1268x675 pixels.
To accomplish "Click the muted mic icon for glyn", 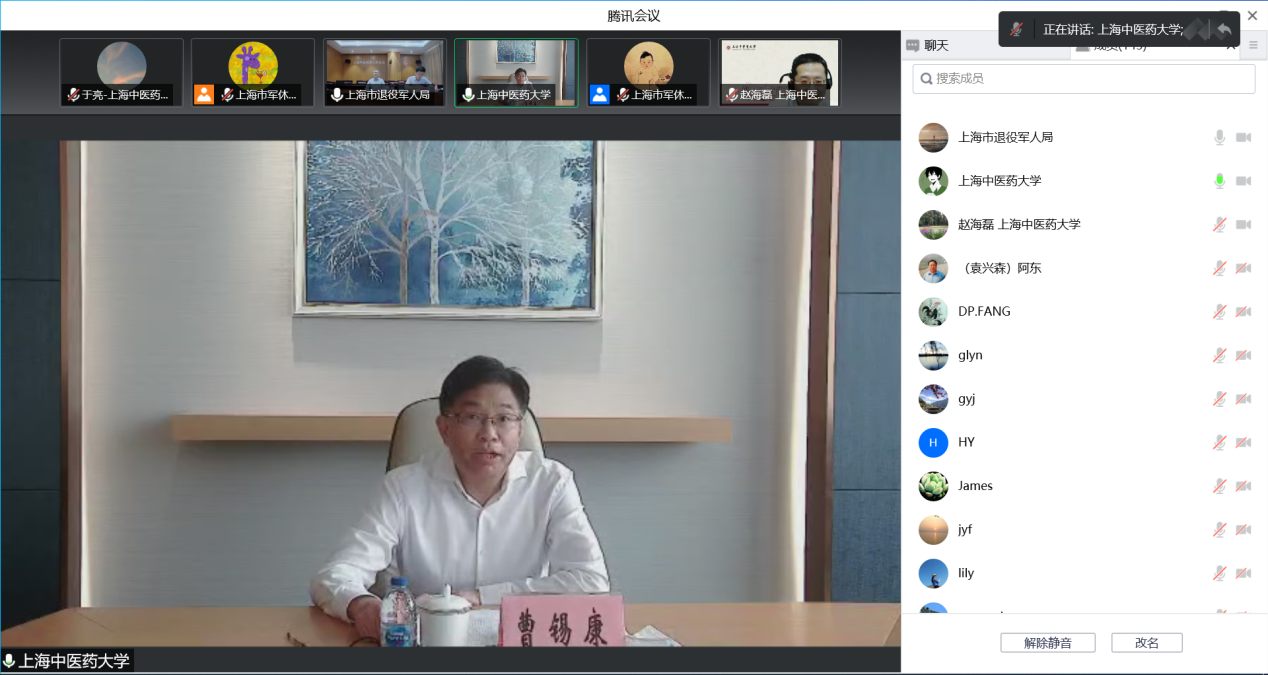I will coord(1219,355).
